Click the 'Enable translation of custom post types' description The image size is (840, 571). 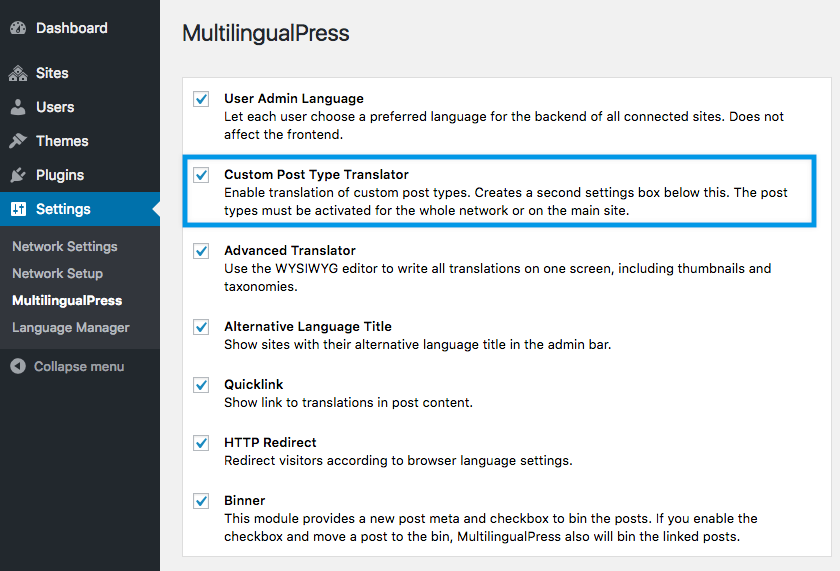[506, 201]
